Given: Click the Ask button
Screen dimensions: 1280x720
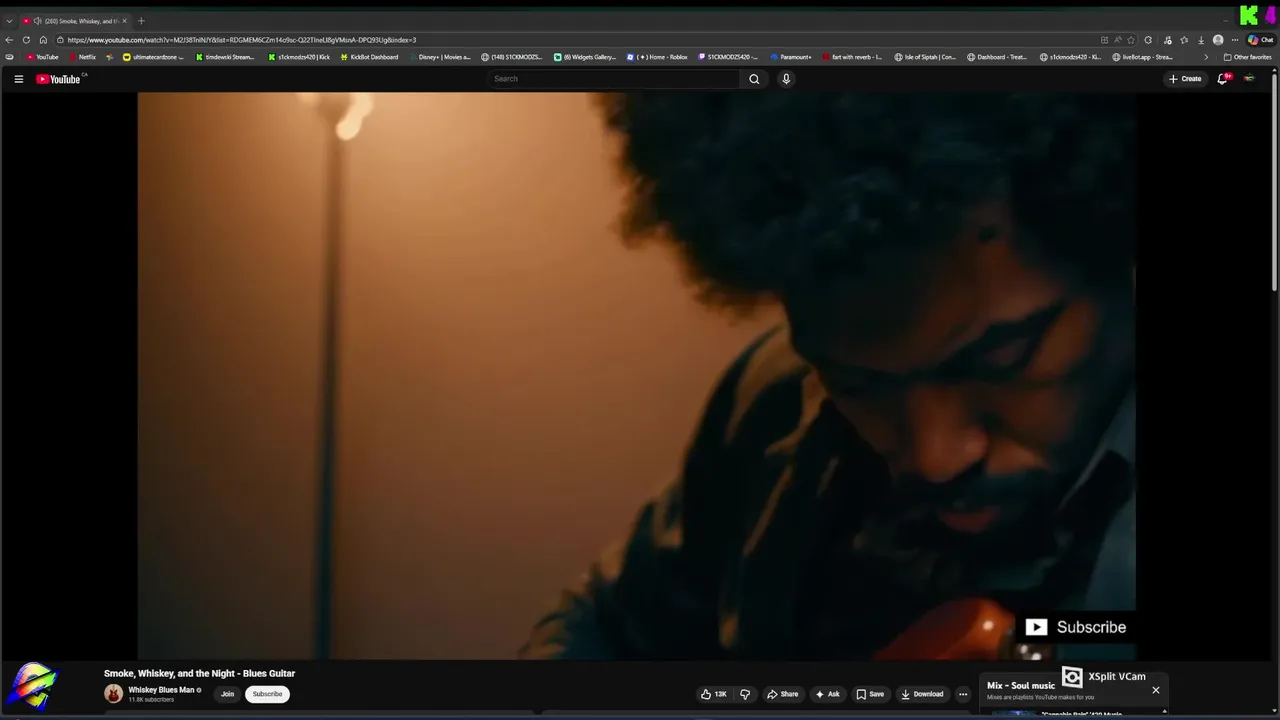Looking at the screenshot, I should coord(827,694).
